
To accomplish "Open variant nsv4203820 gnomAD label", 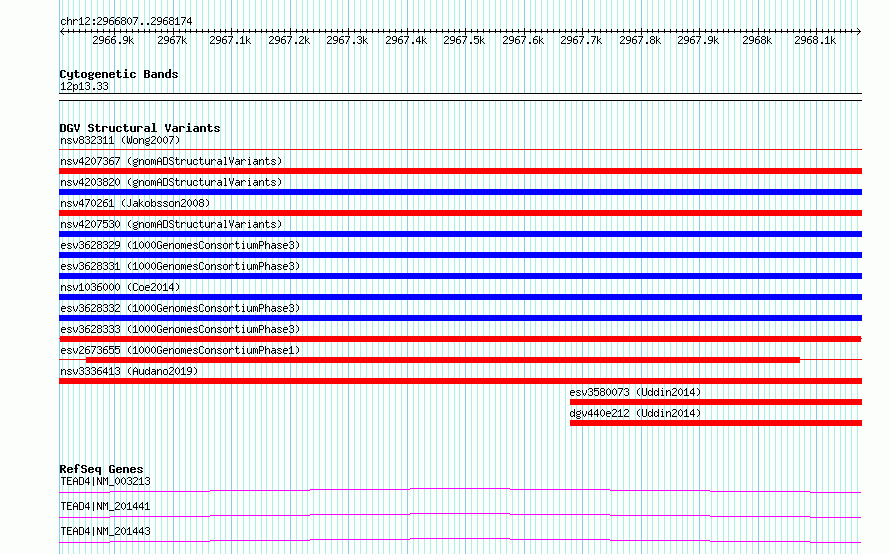I will (x=171, y=182).
